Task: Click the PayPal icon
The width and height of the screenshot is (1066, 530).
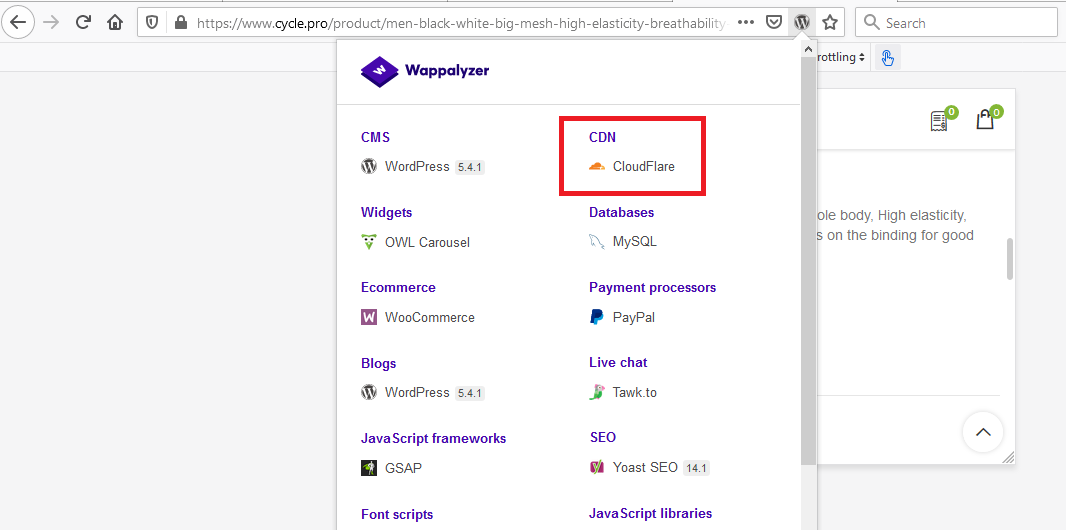Action: (x=596, y=317)
